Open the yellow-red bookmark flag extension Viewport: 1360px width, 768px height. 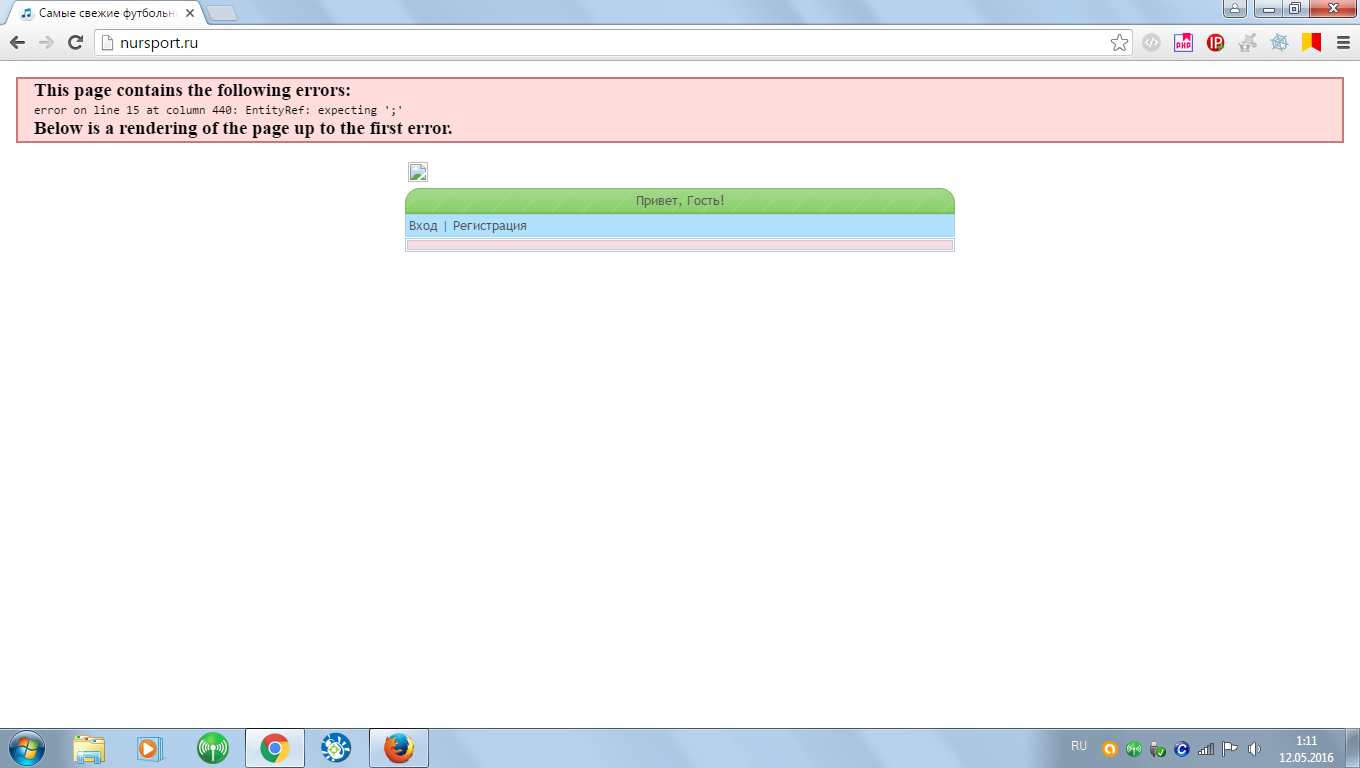(1311, 42)
